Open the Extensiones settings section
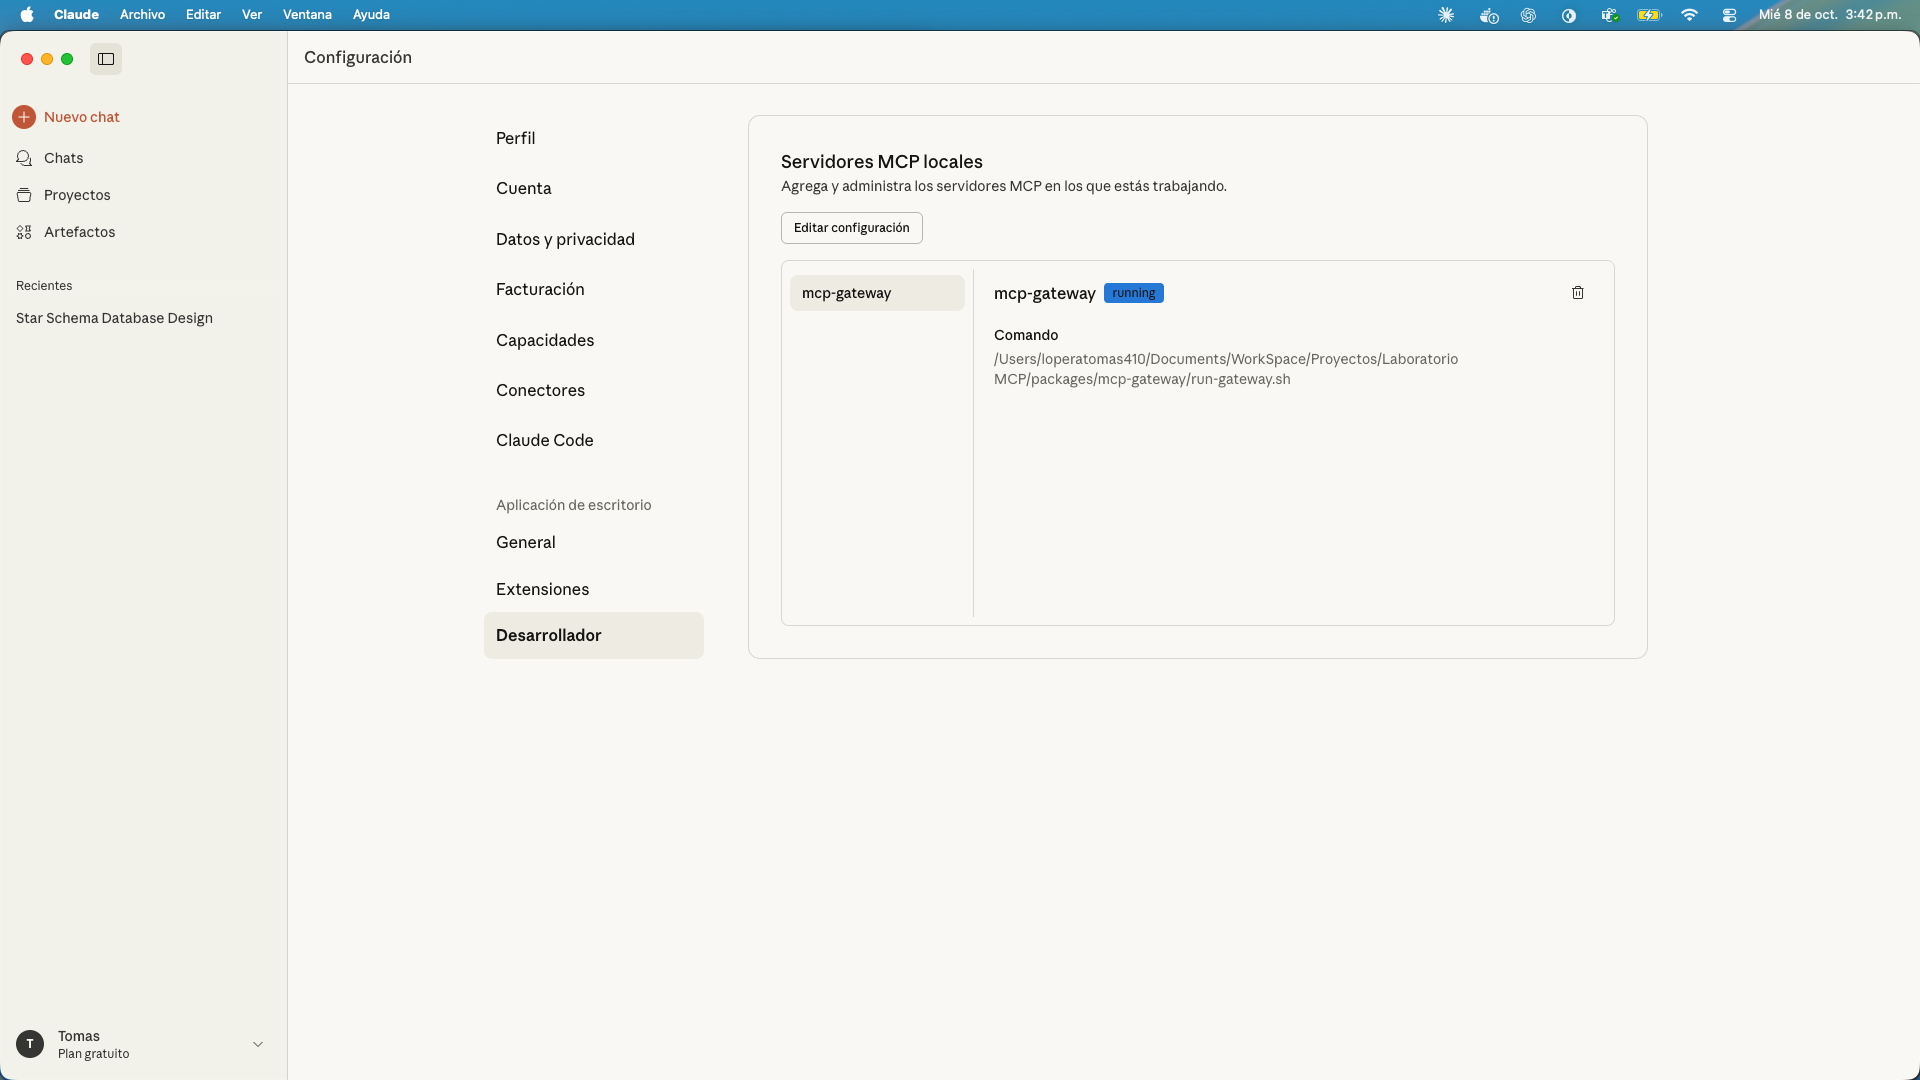 (594, 589)
